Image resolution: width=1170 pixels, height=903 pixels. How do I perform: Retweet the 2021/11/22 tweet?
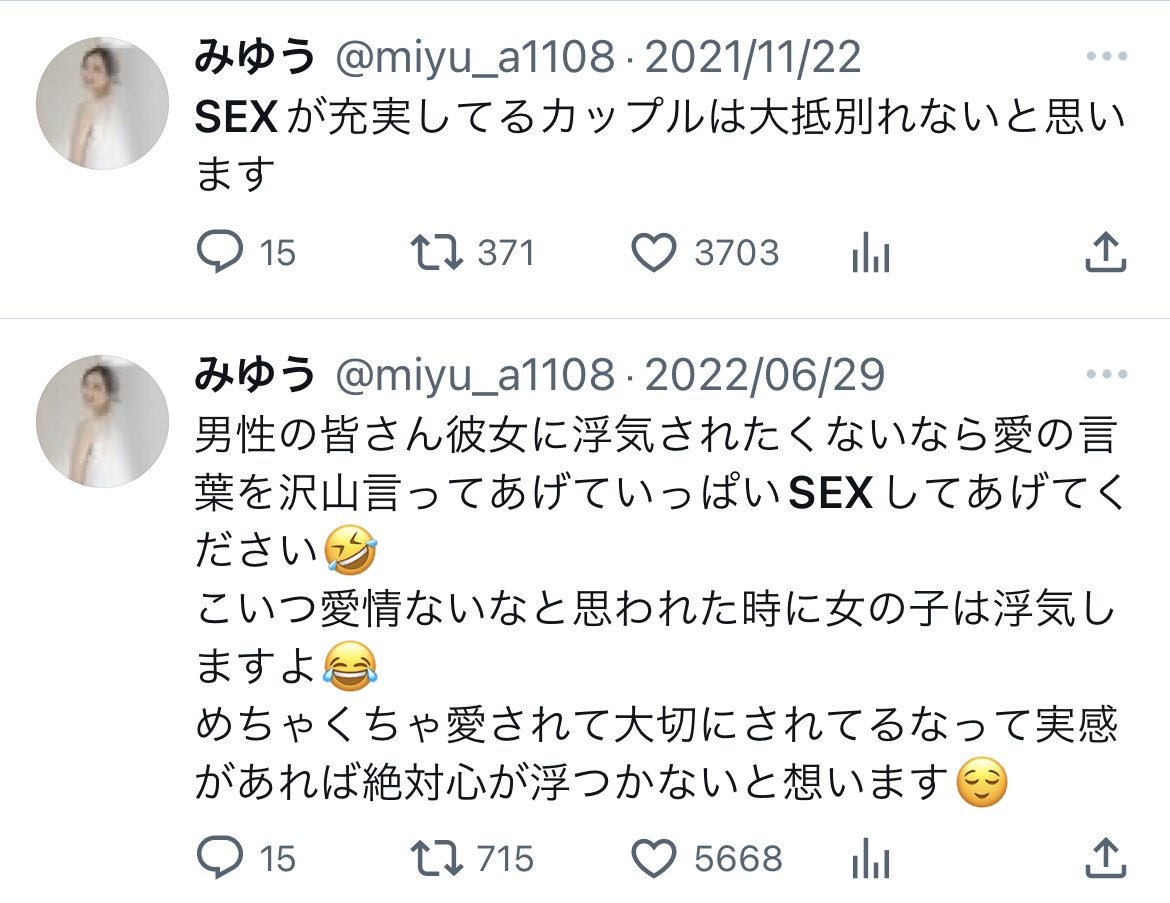pos(437,252)
